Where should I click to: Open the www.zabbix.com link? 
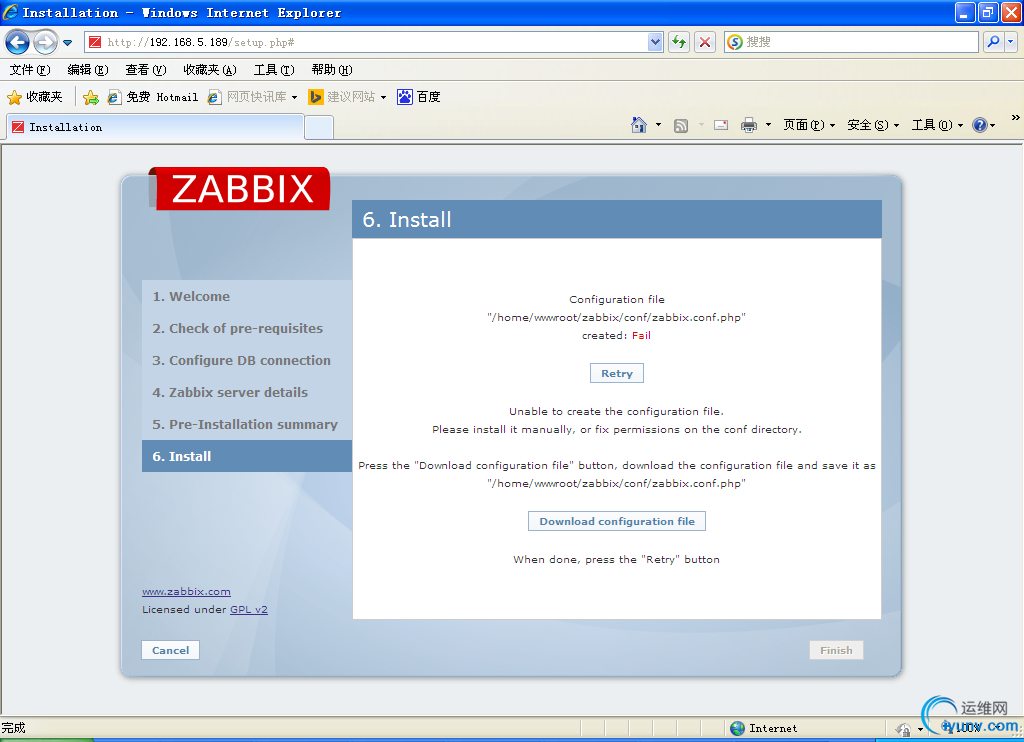[186, 592]
